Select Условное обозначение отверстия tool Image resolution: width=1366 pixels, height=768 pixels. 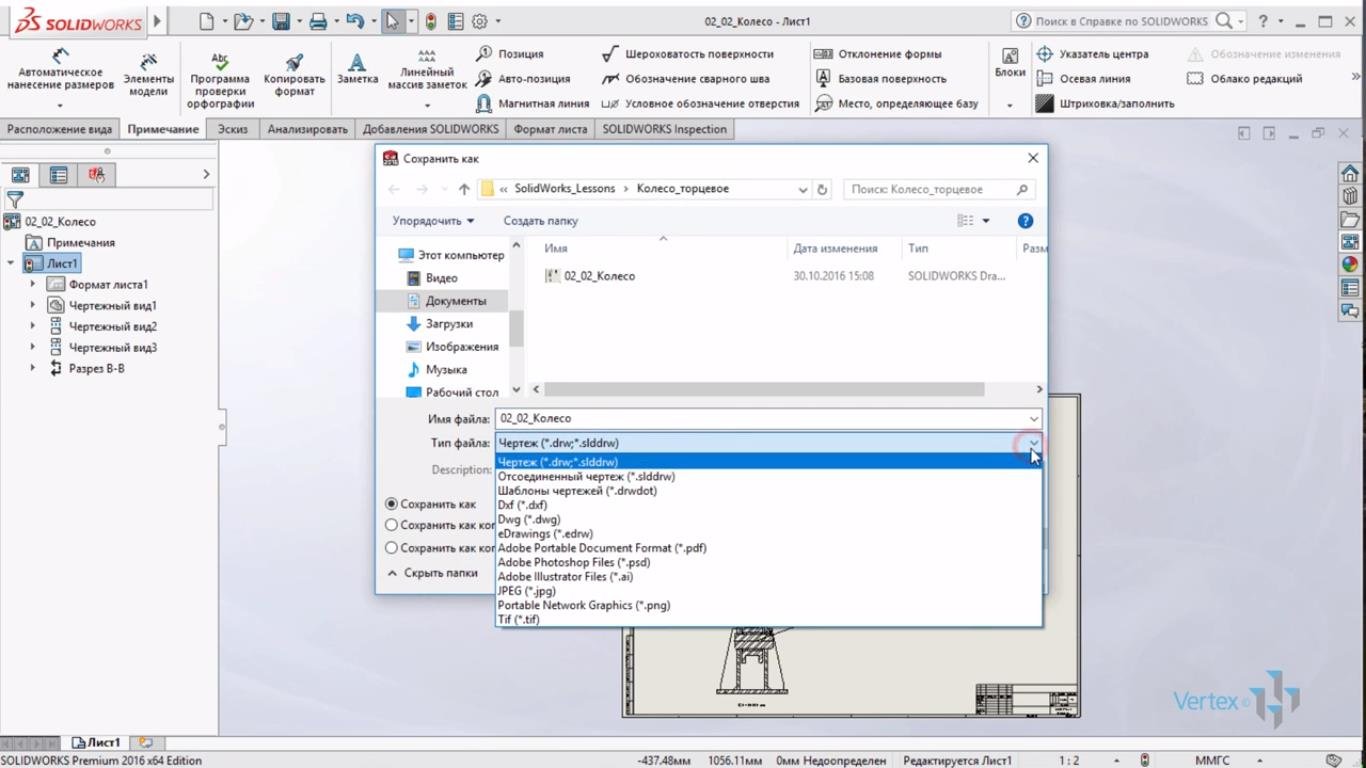coord(700,103)
